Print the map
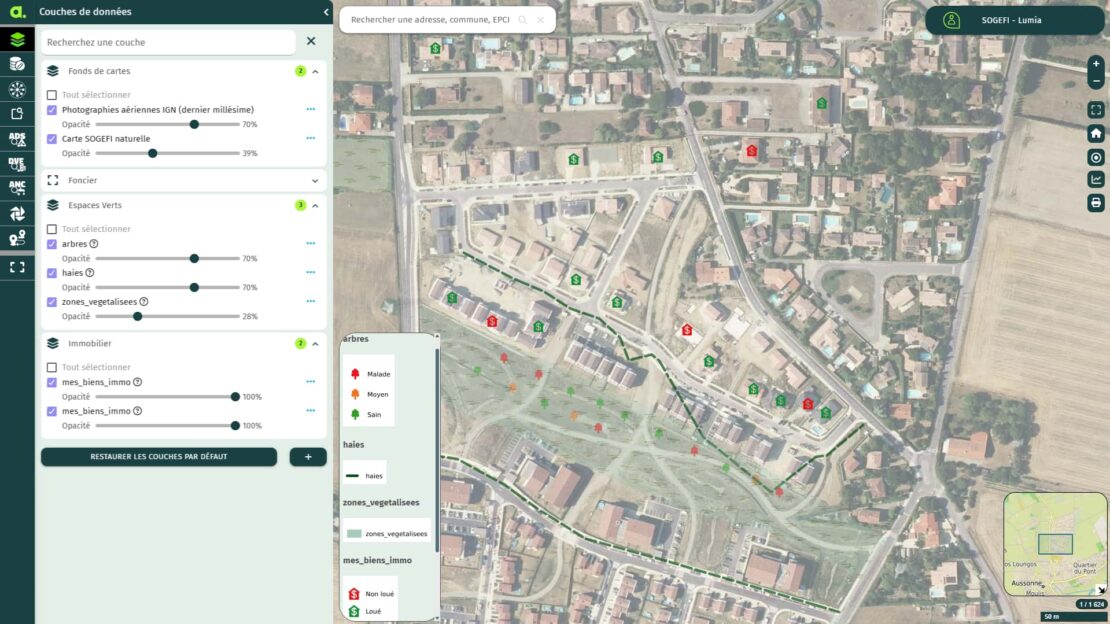This screenshot has width=1110, height=624. pyautogui.click(x=1096, y=203)
